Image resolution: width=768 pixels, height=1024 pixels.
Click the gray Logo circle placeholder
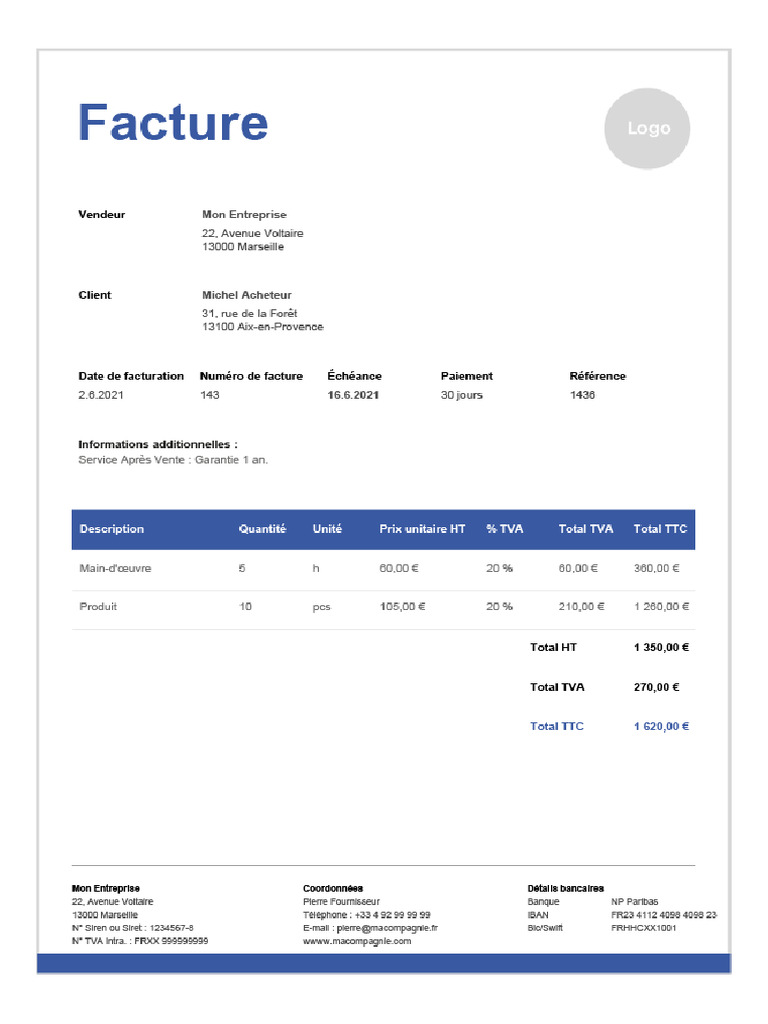click(648, 129)
